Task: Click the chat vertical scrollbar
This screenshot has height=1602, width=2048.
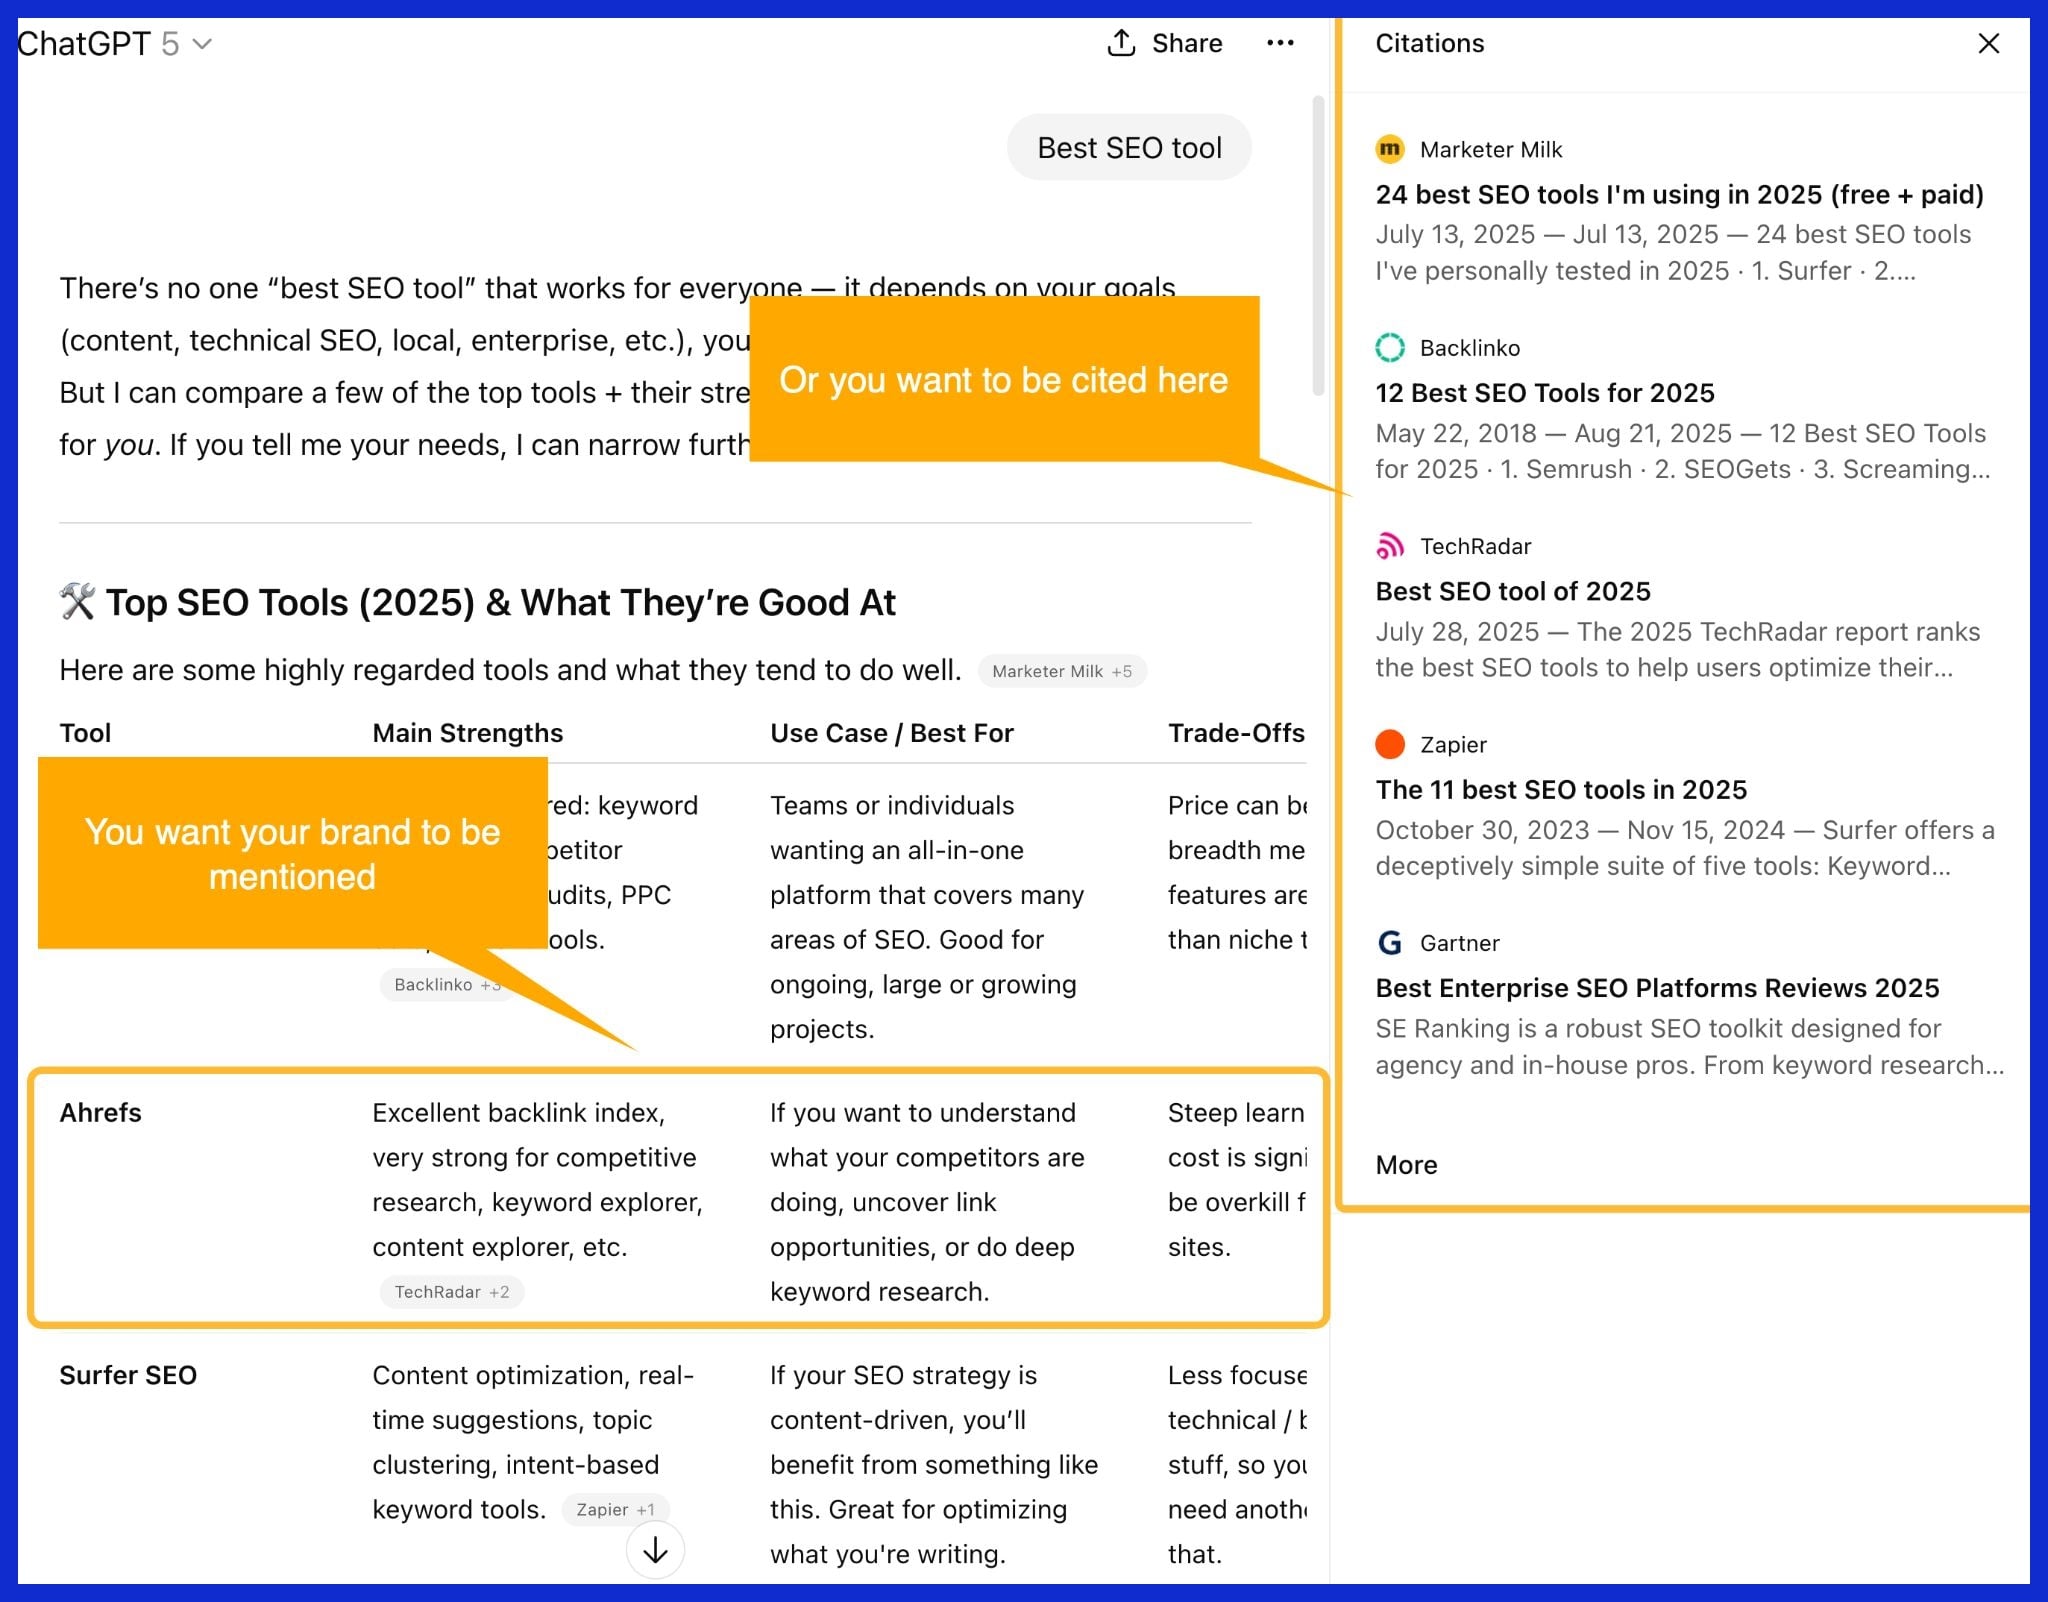Action: (1318, 245)
